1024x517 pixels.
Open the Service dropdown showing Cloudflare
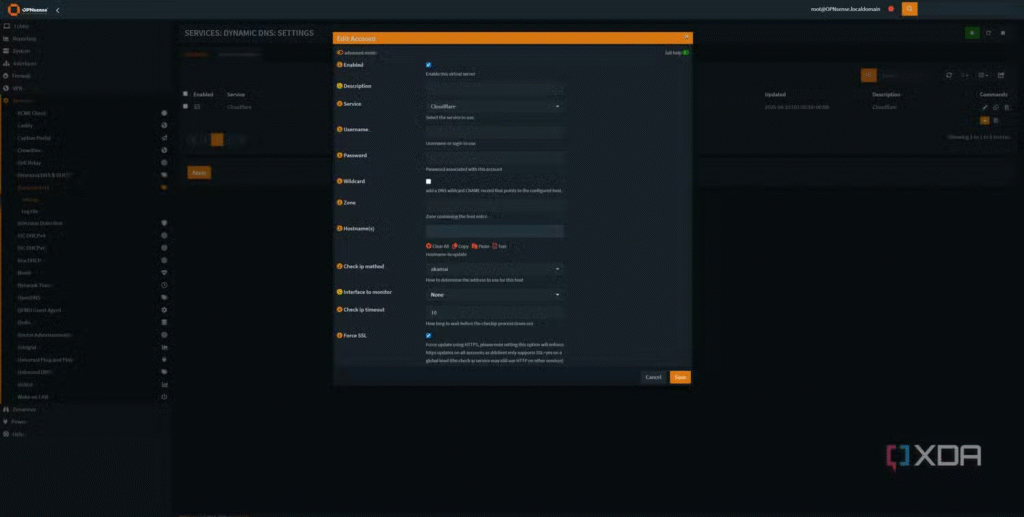pyautogui.click(x=494, y=106)
